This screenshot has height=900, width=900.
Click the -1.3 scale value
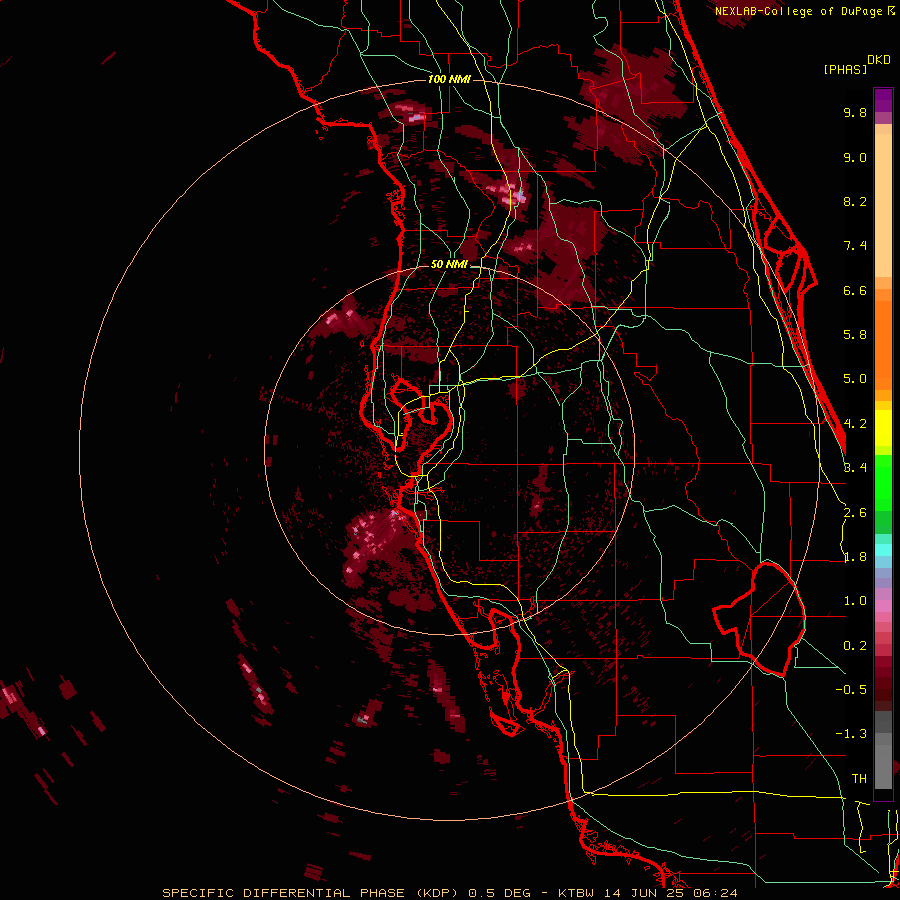pos(851,734)
